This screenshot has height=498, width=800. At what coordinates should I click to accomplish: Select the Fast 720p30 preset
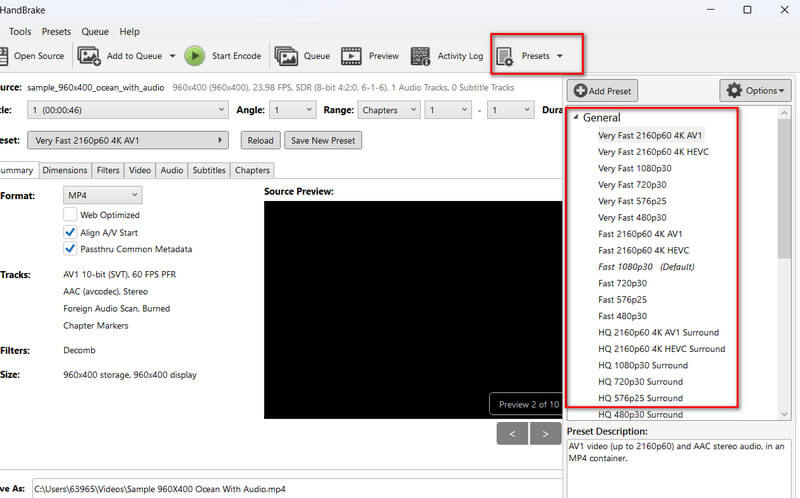(x=622, y=283)
